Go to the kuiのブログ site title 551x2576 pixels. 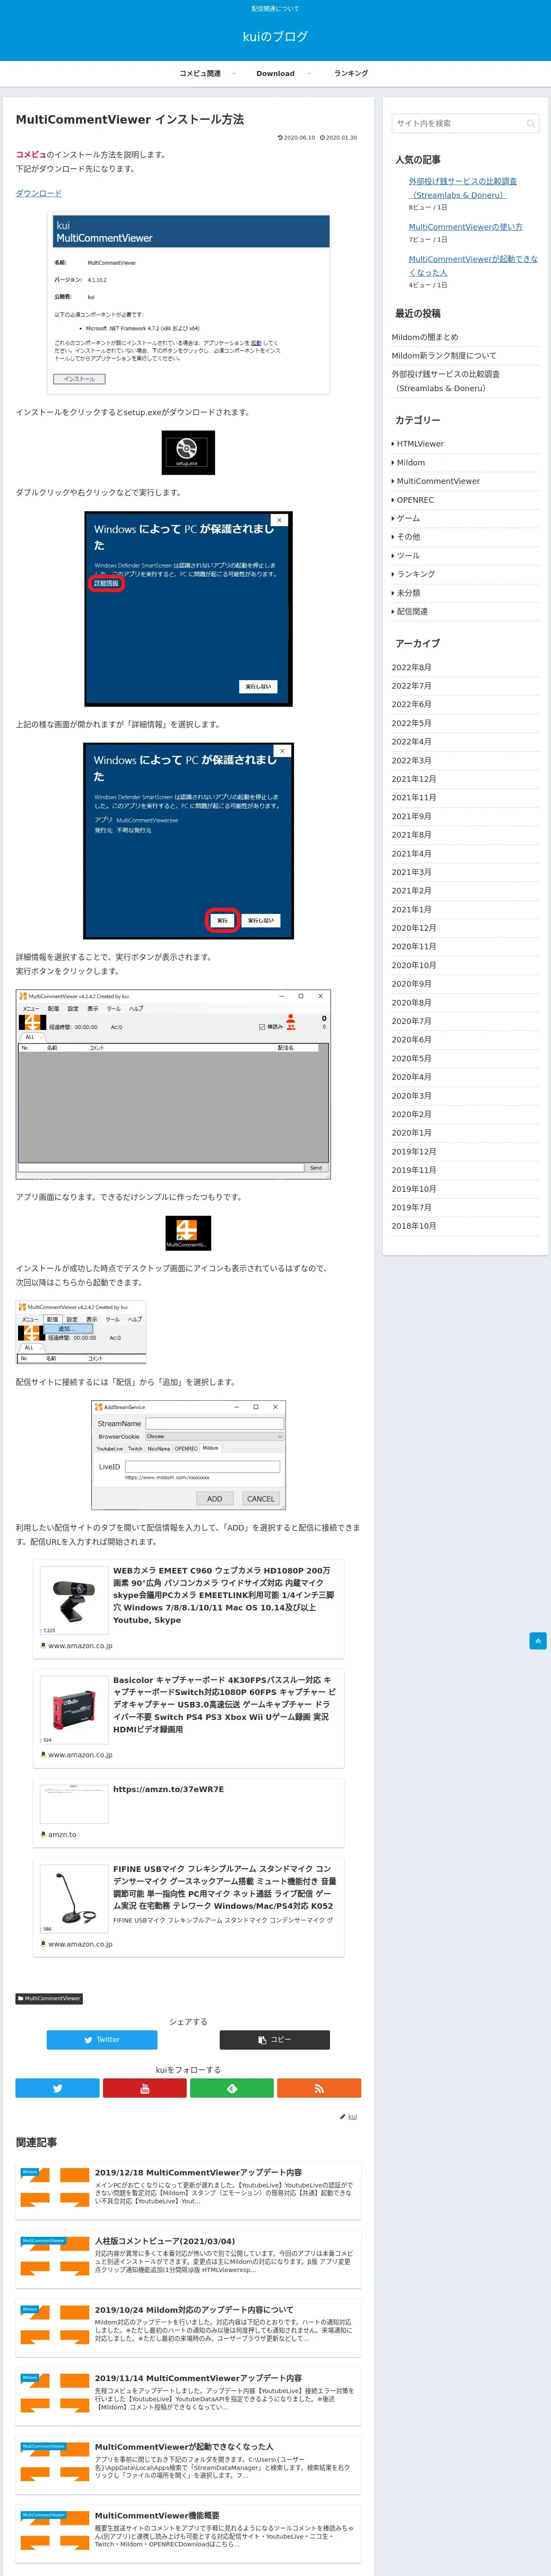pyautogui.click(x=275, y=37)
